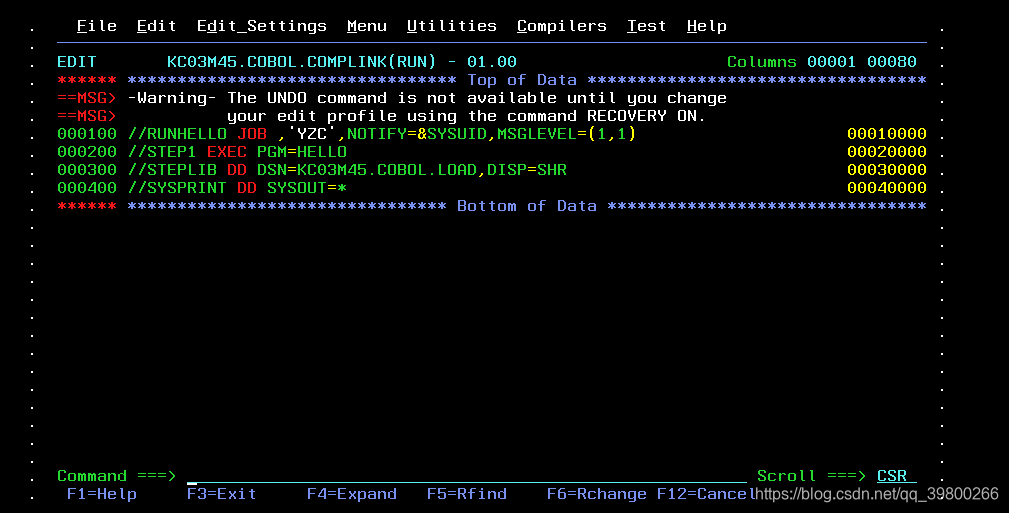Click sequence number 00020000
This screenshot has width=1009, height=513.
(x=887, y=152)
